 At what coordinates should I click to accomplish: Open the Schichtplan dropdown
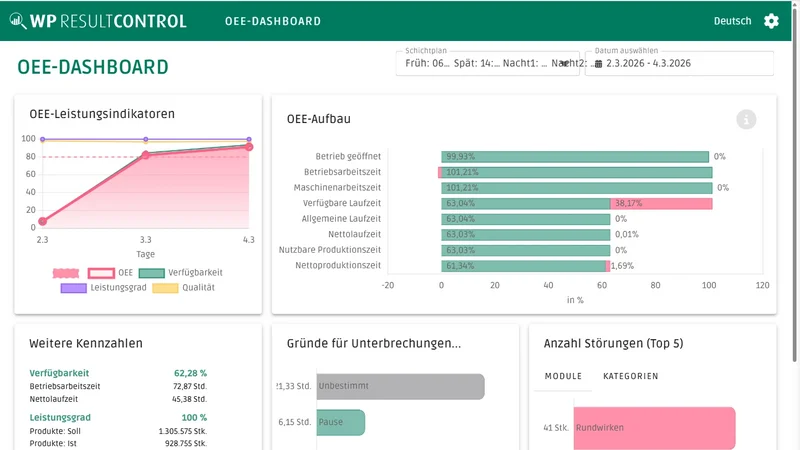[x=487, y=63]
